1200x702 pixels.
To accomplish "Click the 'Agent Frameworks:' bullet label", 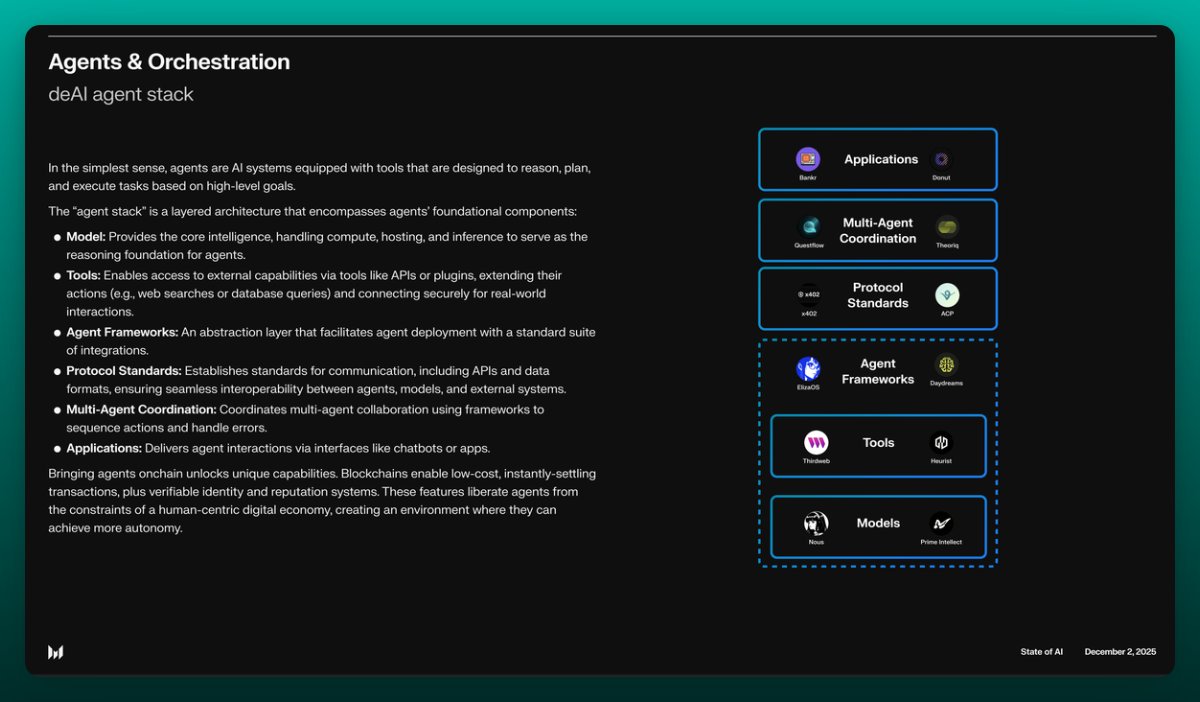I will [x=123, y=332].
